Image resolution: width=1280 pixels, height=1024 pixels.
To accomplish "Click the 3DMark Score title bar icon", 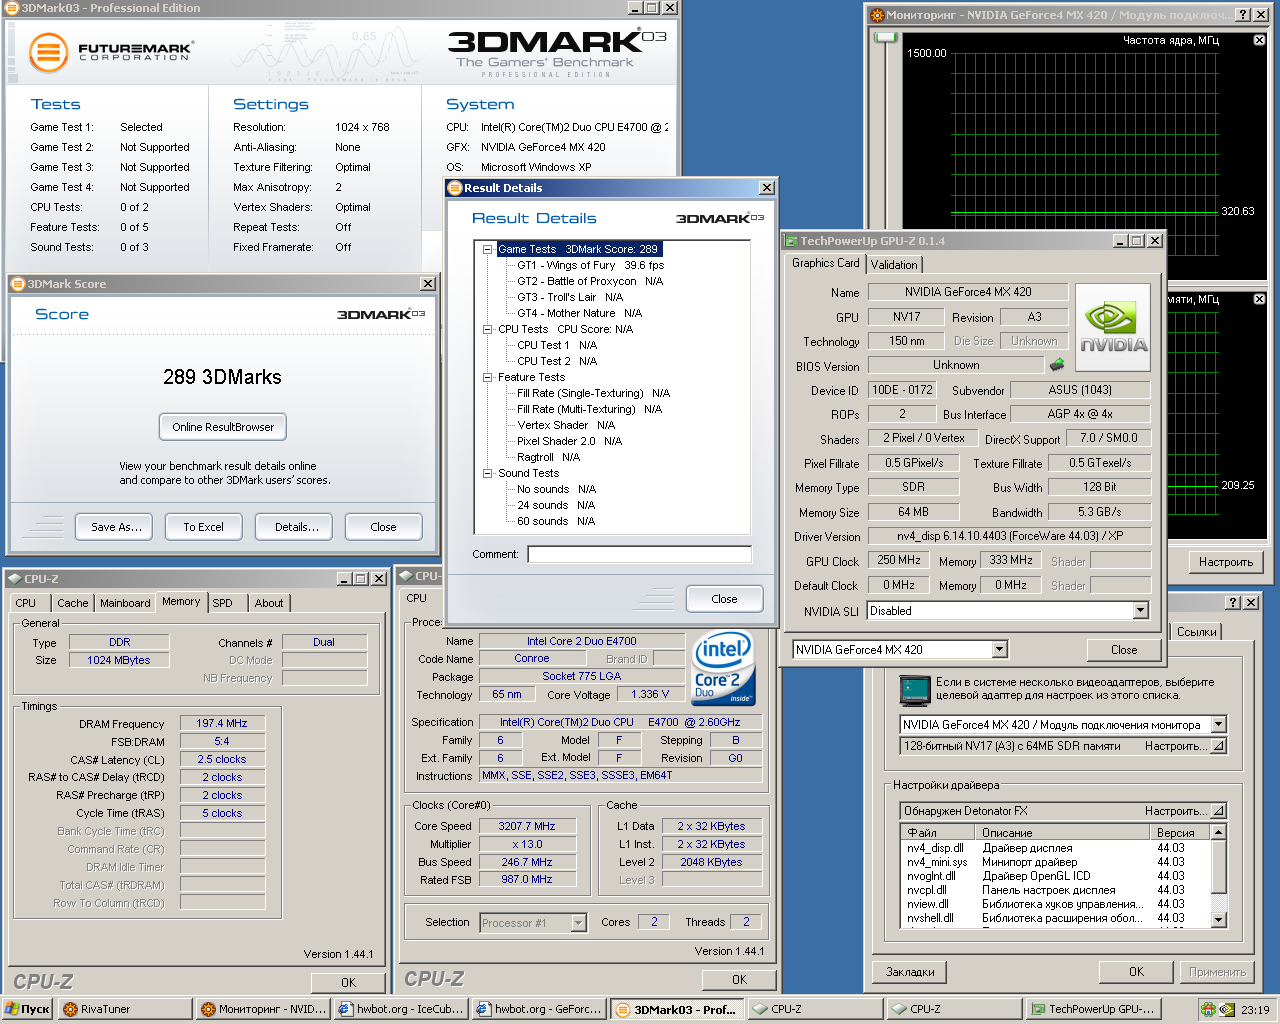I will click(18, 284).
